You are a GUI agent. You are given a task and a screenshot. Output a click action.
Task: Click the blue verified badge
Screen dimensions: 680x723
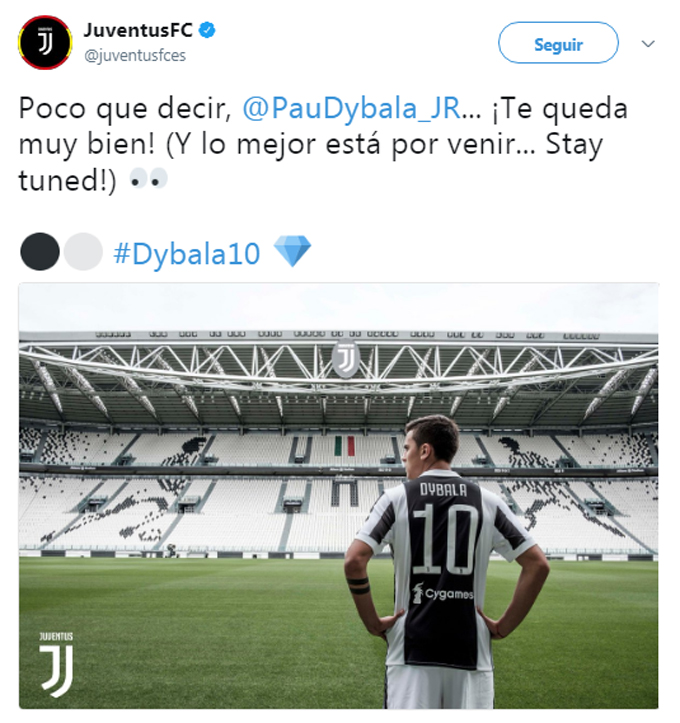click(207, 30)
